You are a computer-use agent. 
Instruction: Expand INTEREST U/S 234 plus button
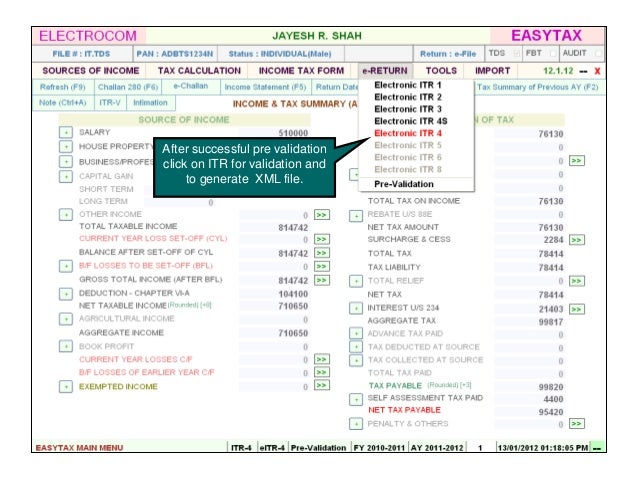coord(356,308)
